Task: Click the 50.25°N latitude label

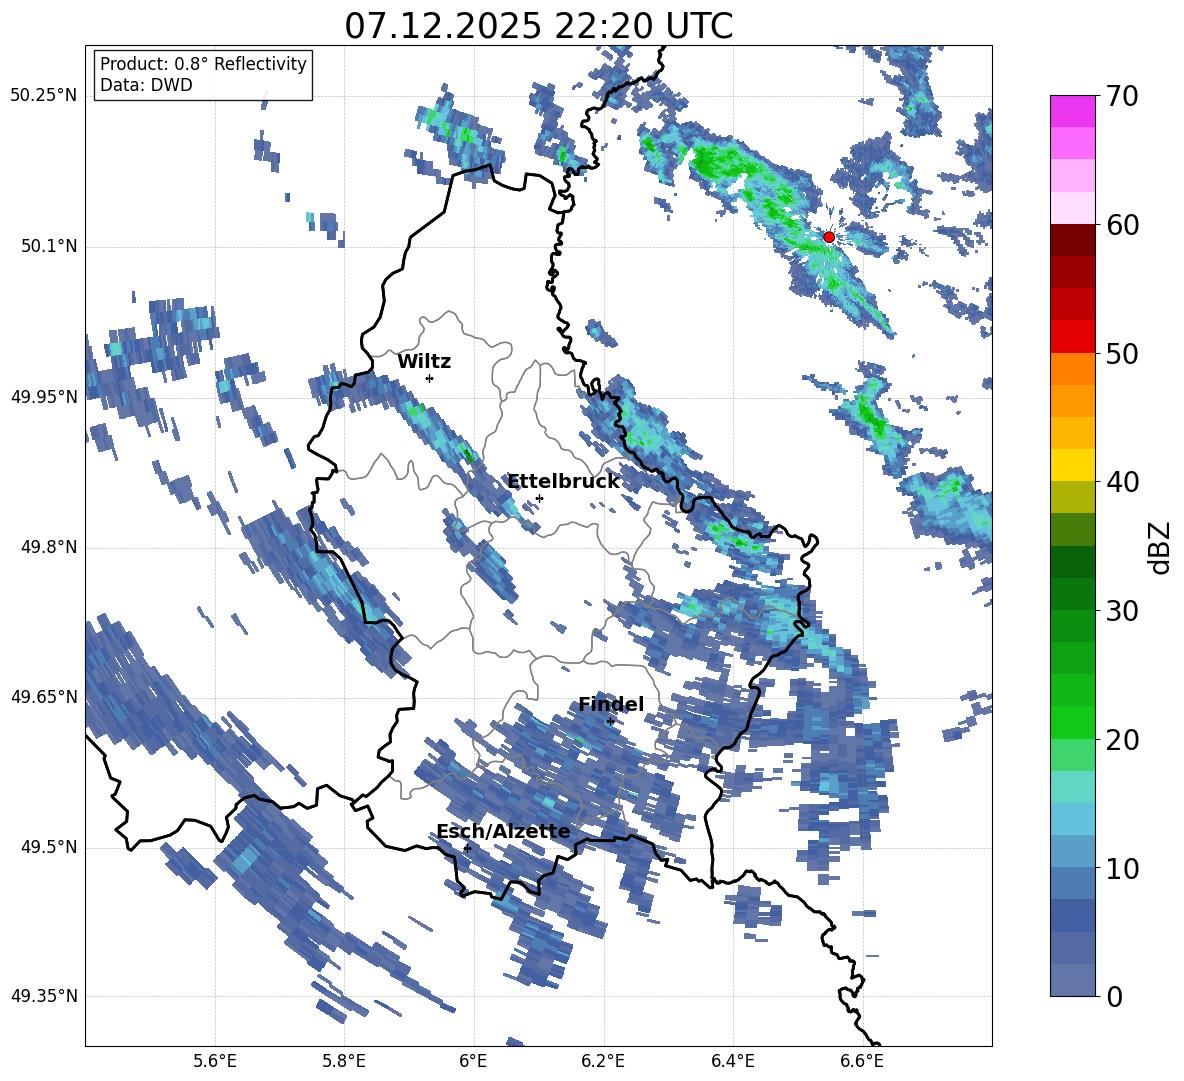Action: click(44, 96)
